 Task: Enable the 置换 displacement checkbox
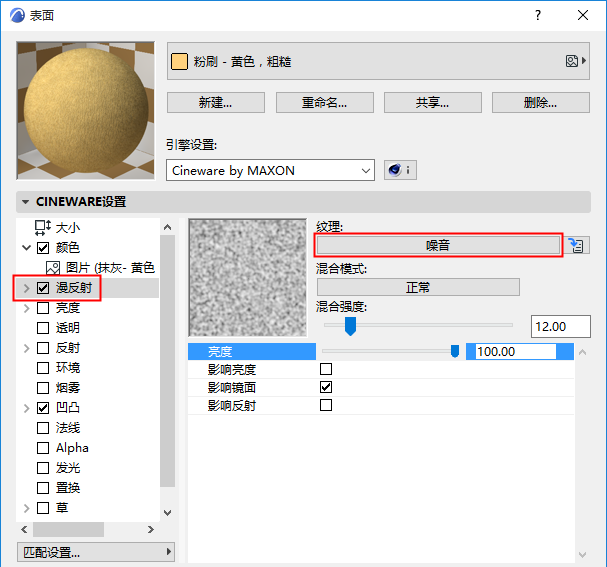43,488
